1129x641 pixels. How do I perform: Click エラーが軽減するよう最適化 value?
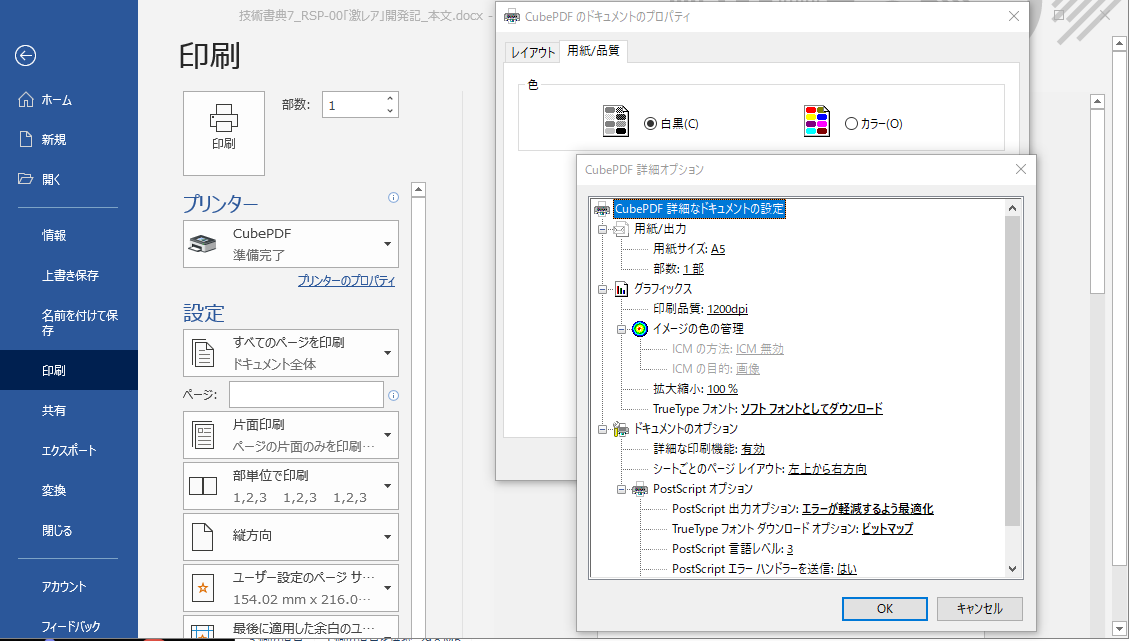868,509
